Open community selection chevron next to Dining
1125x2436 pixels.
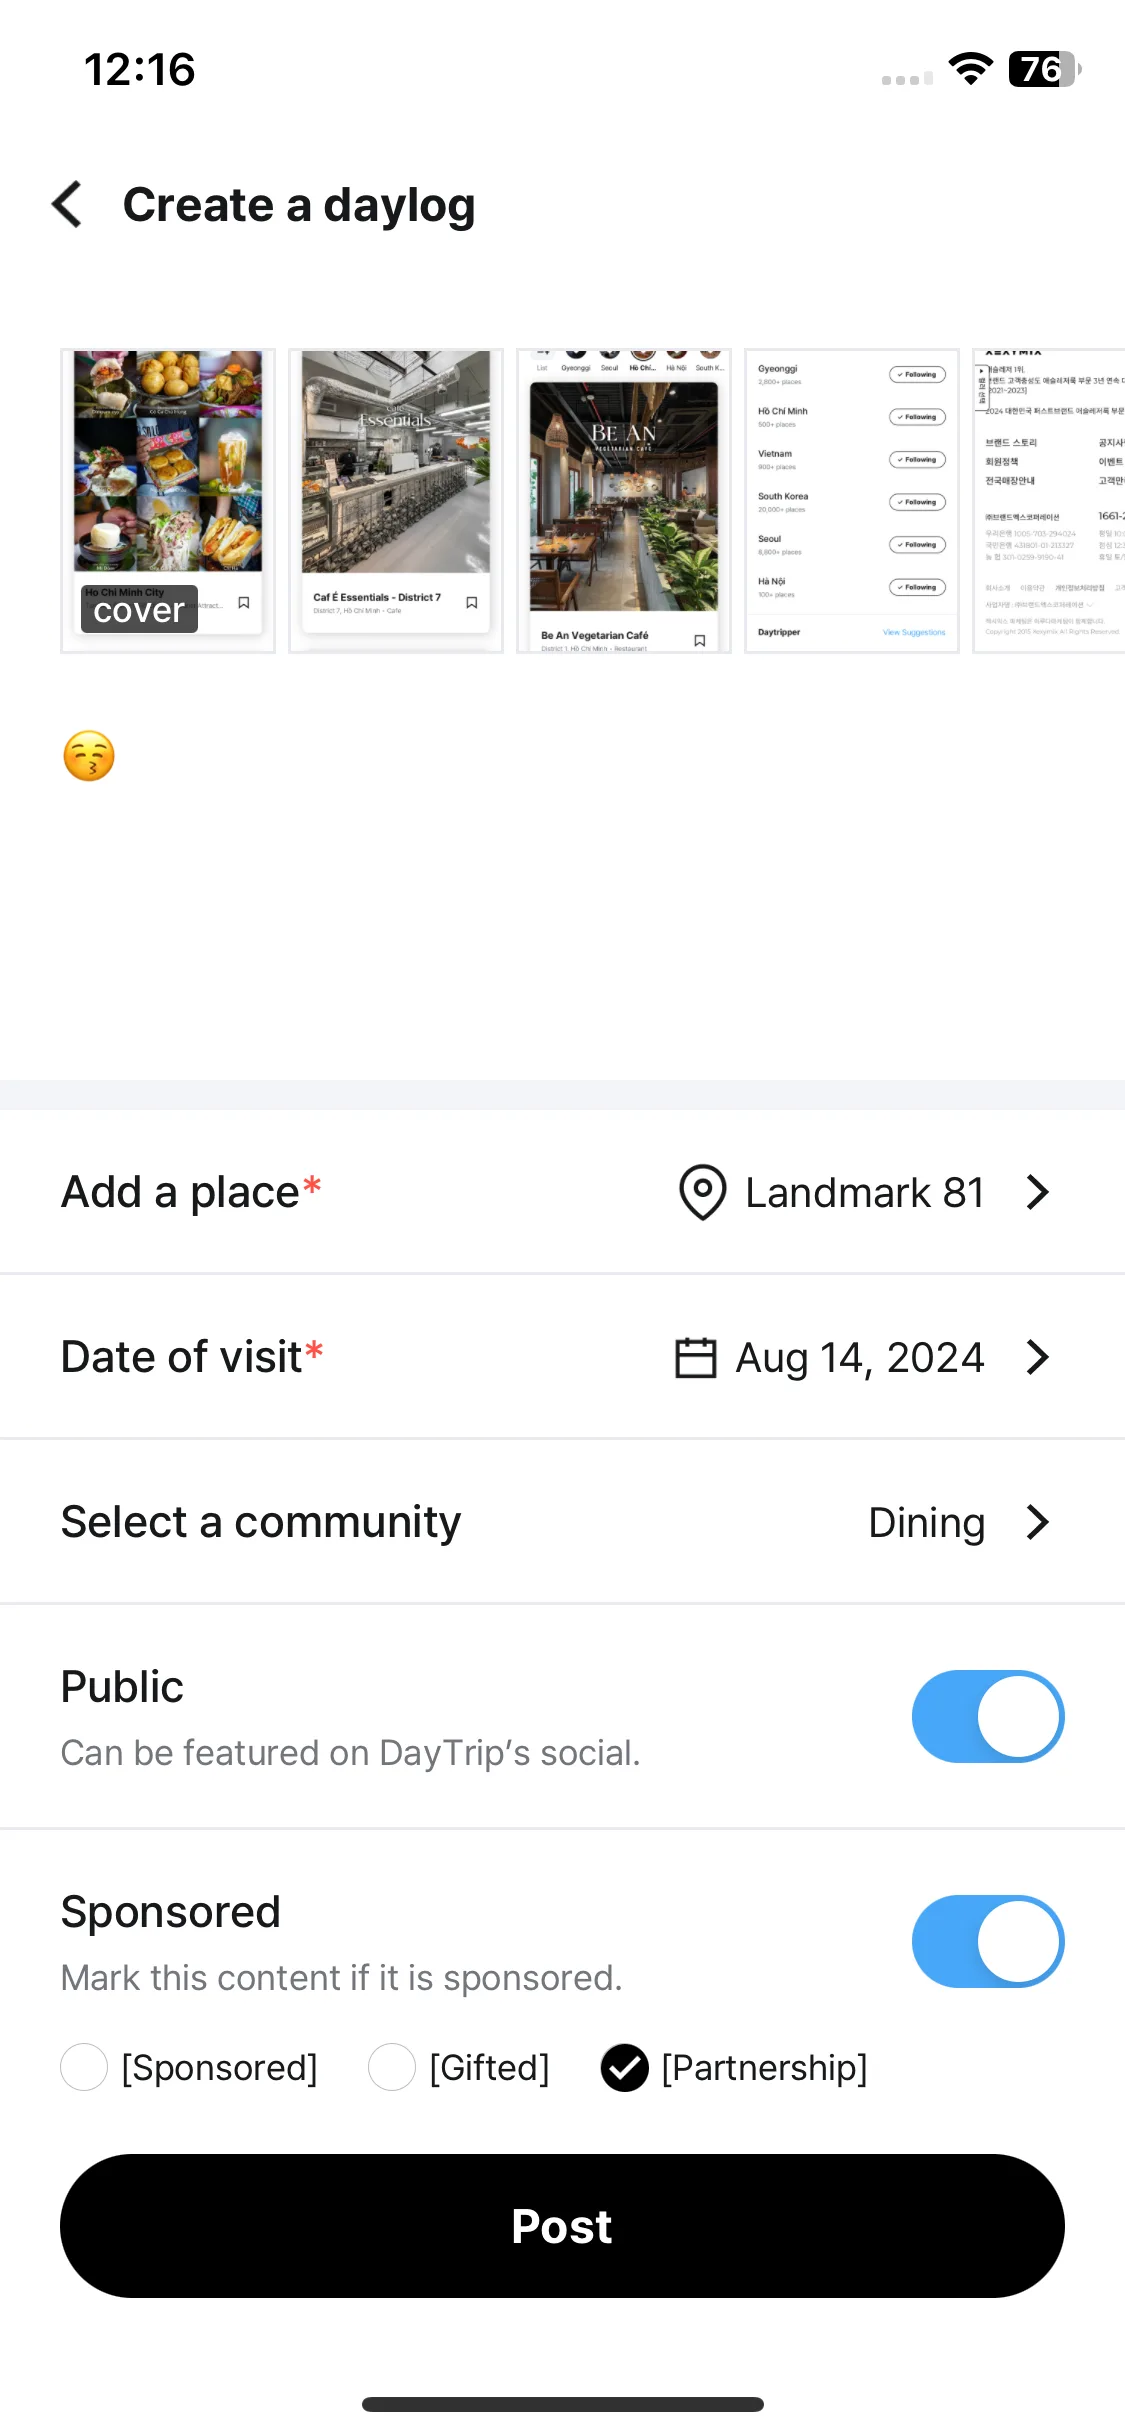1038,1522
